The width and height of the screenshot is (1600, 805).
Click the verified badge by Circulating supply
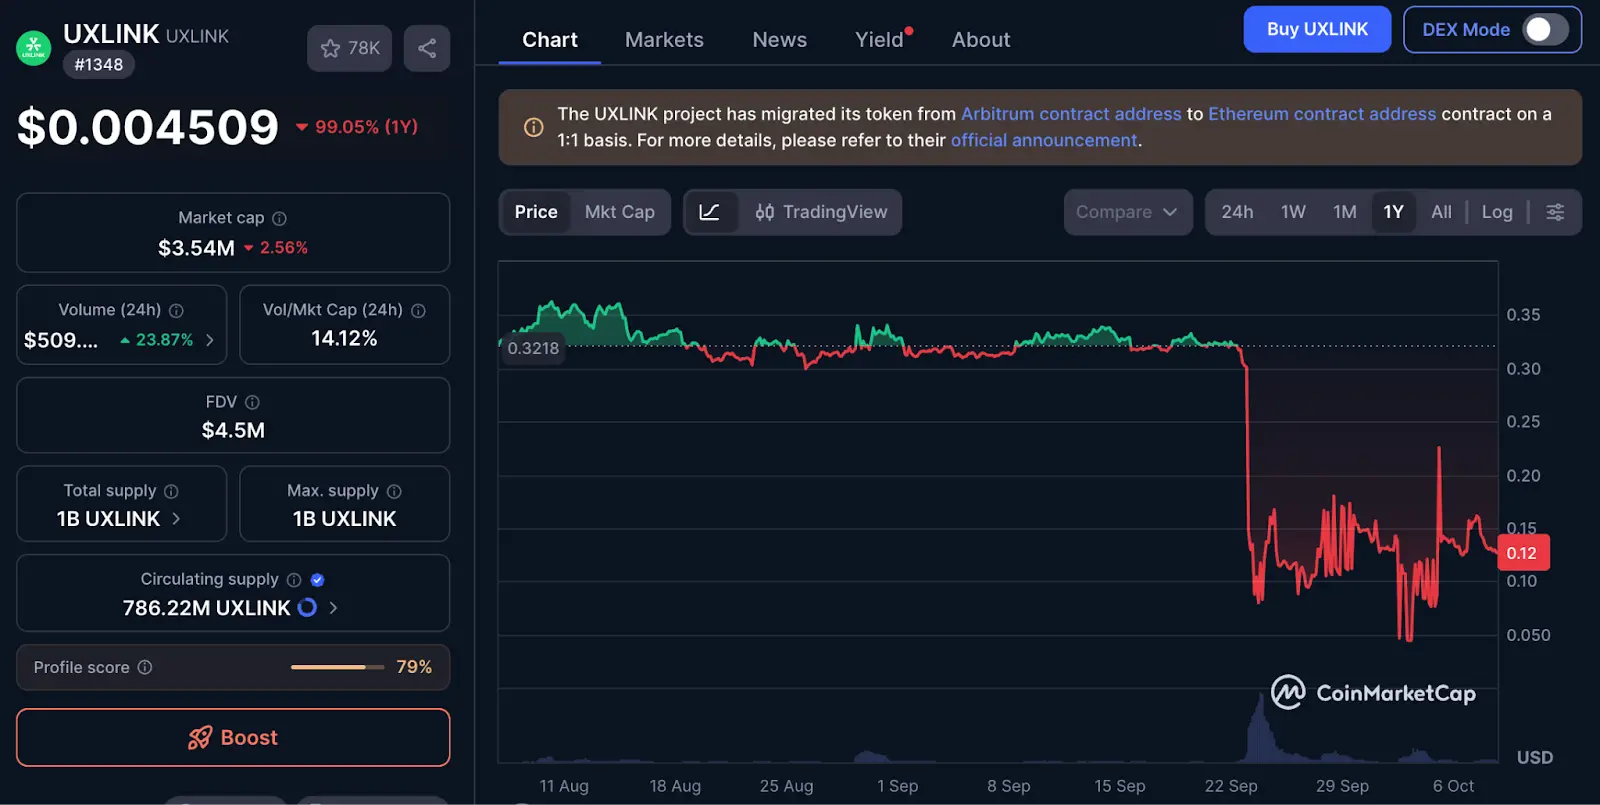(x=317, y=580)
